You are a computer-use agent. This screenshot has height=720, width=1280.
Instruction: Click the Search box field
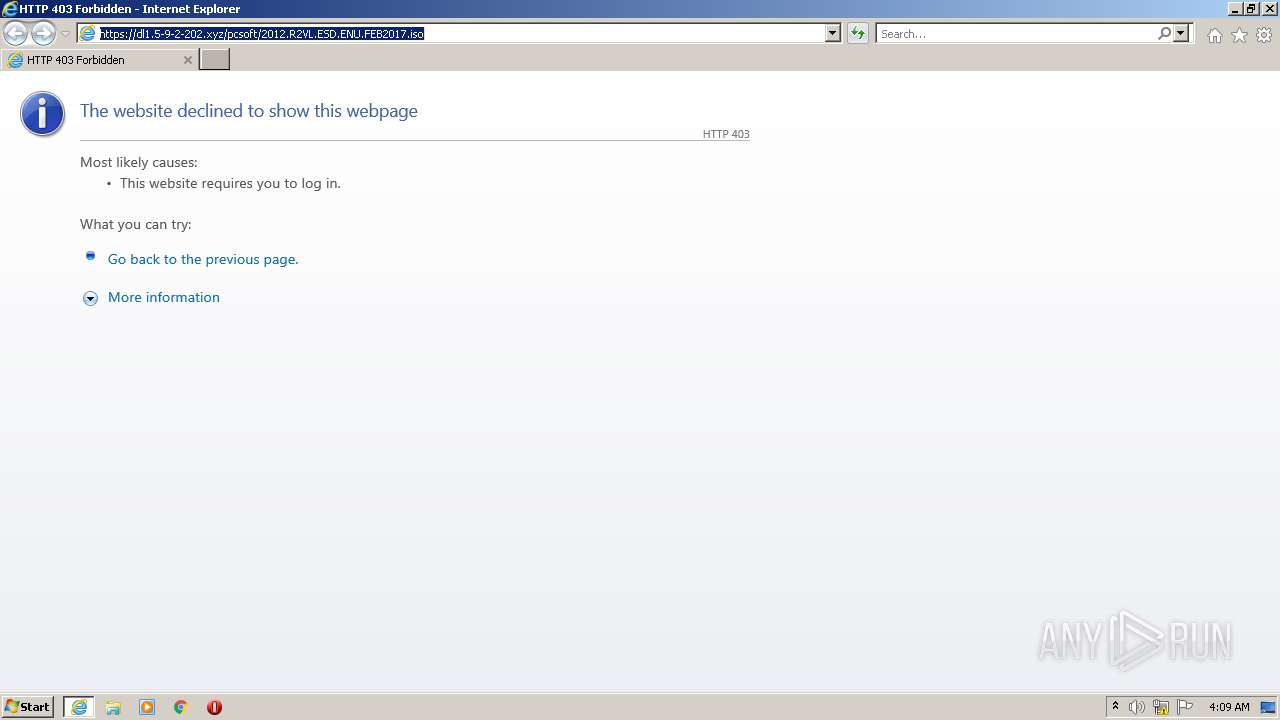click(1015, 33)
